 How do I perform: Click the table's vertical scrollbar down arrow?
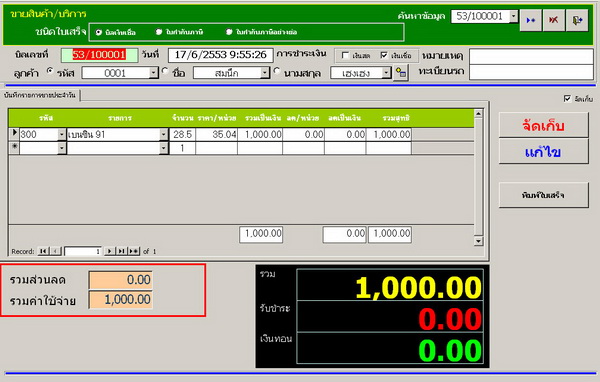478,241
